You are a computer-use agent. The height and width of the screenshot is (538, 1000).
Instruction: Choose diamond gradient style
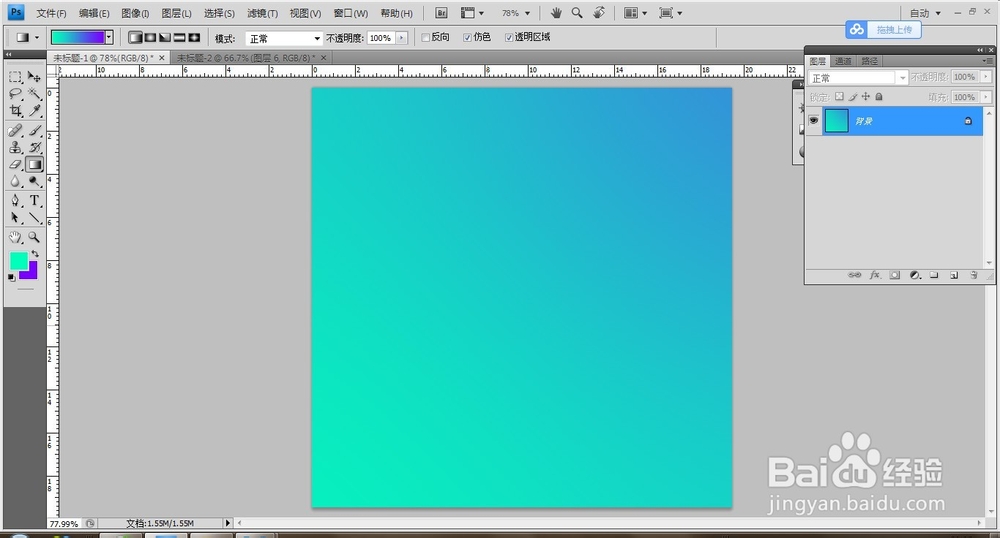(x=194, y=38)
